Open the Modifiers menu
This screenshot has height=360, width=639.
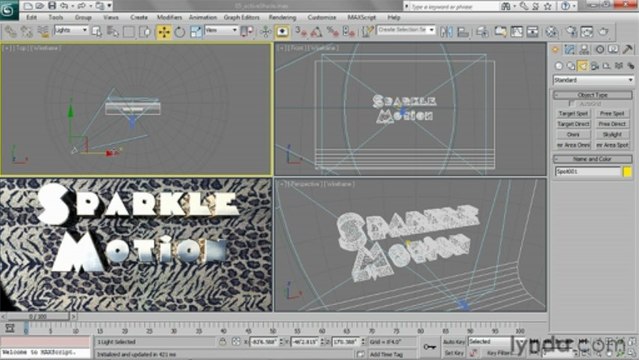coord(170,18)
